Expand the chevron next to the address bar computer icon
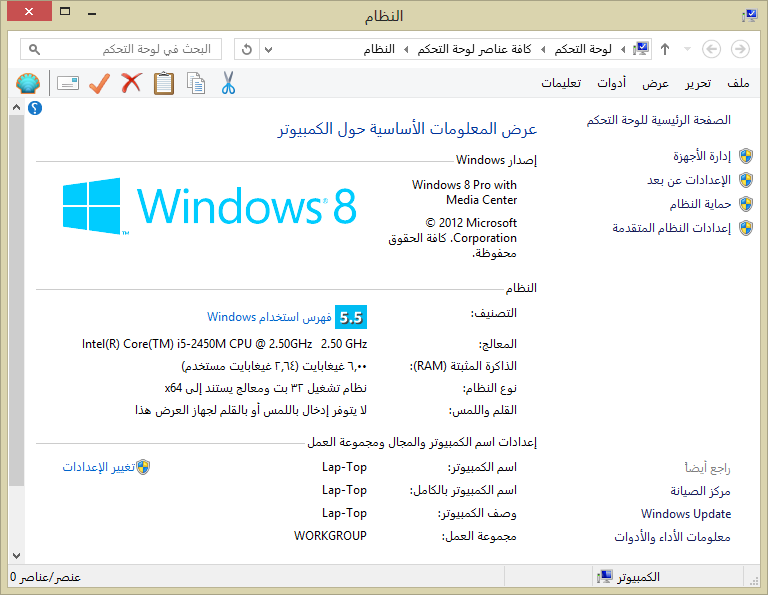Viewport: 768px width, 595px height. point(623,49)
